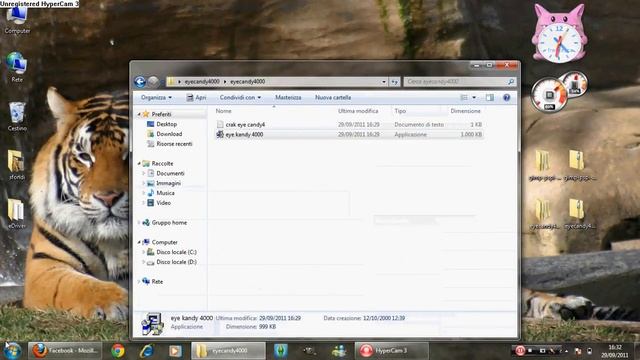Open the Computer desktop icon

tap(17, 20)
